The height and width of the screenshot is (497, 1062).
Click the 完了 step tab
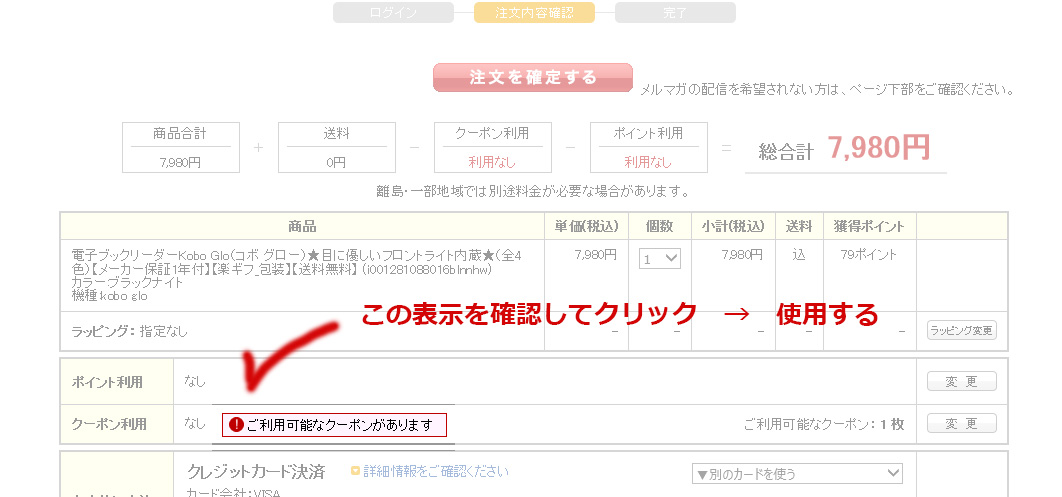click(675, 13)
